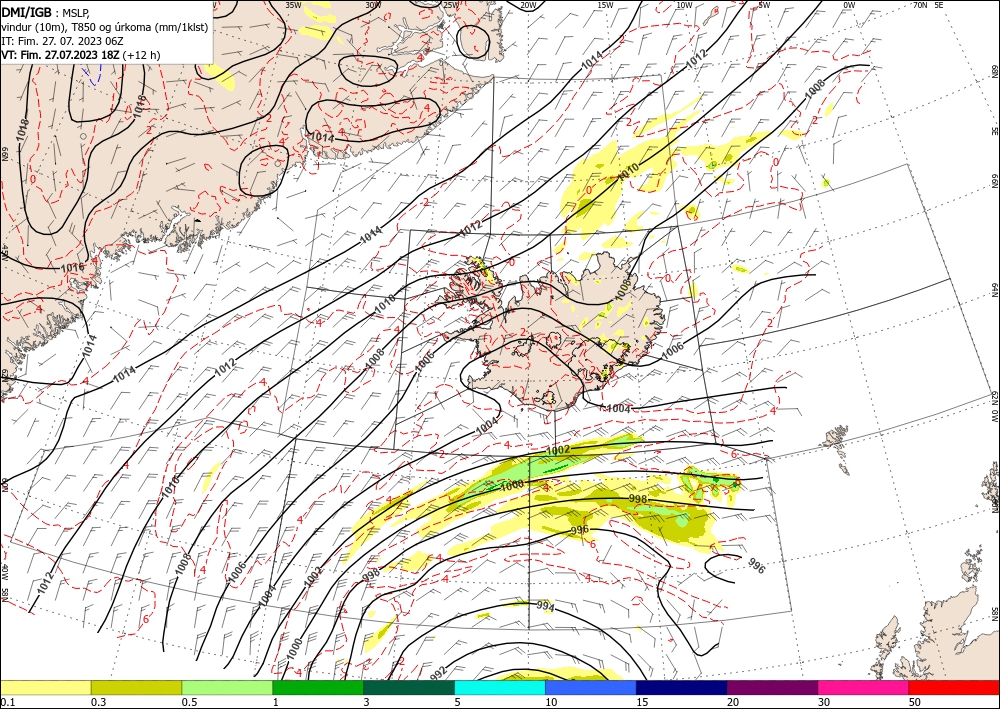This screenshot has width=1000, height=709.
Task: Click the '50' legend value label
Action: click(x=914, y=702)
